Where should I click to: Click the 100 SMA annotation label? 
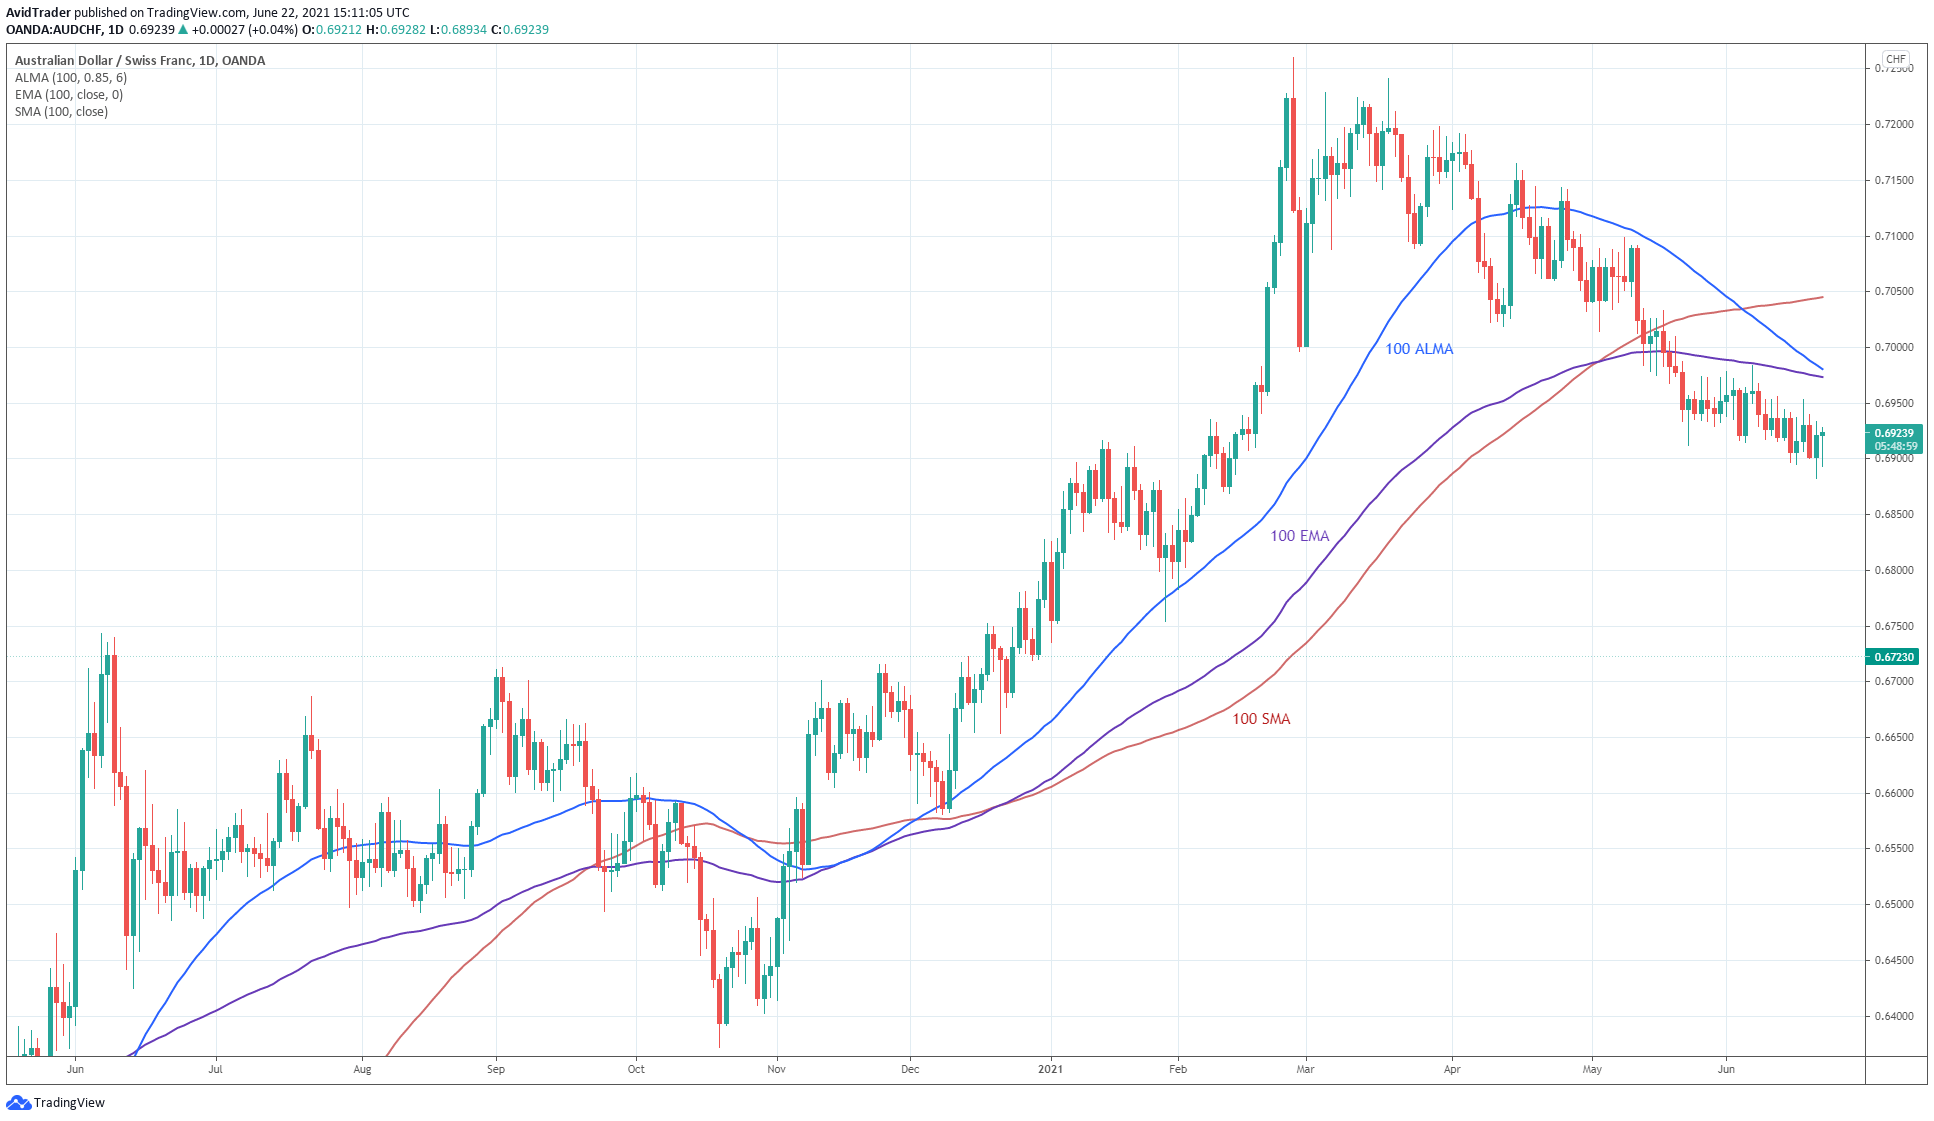click(x=1261, y=719)
